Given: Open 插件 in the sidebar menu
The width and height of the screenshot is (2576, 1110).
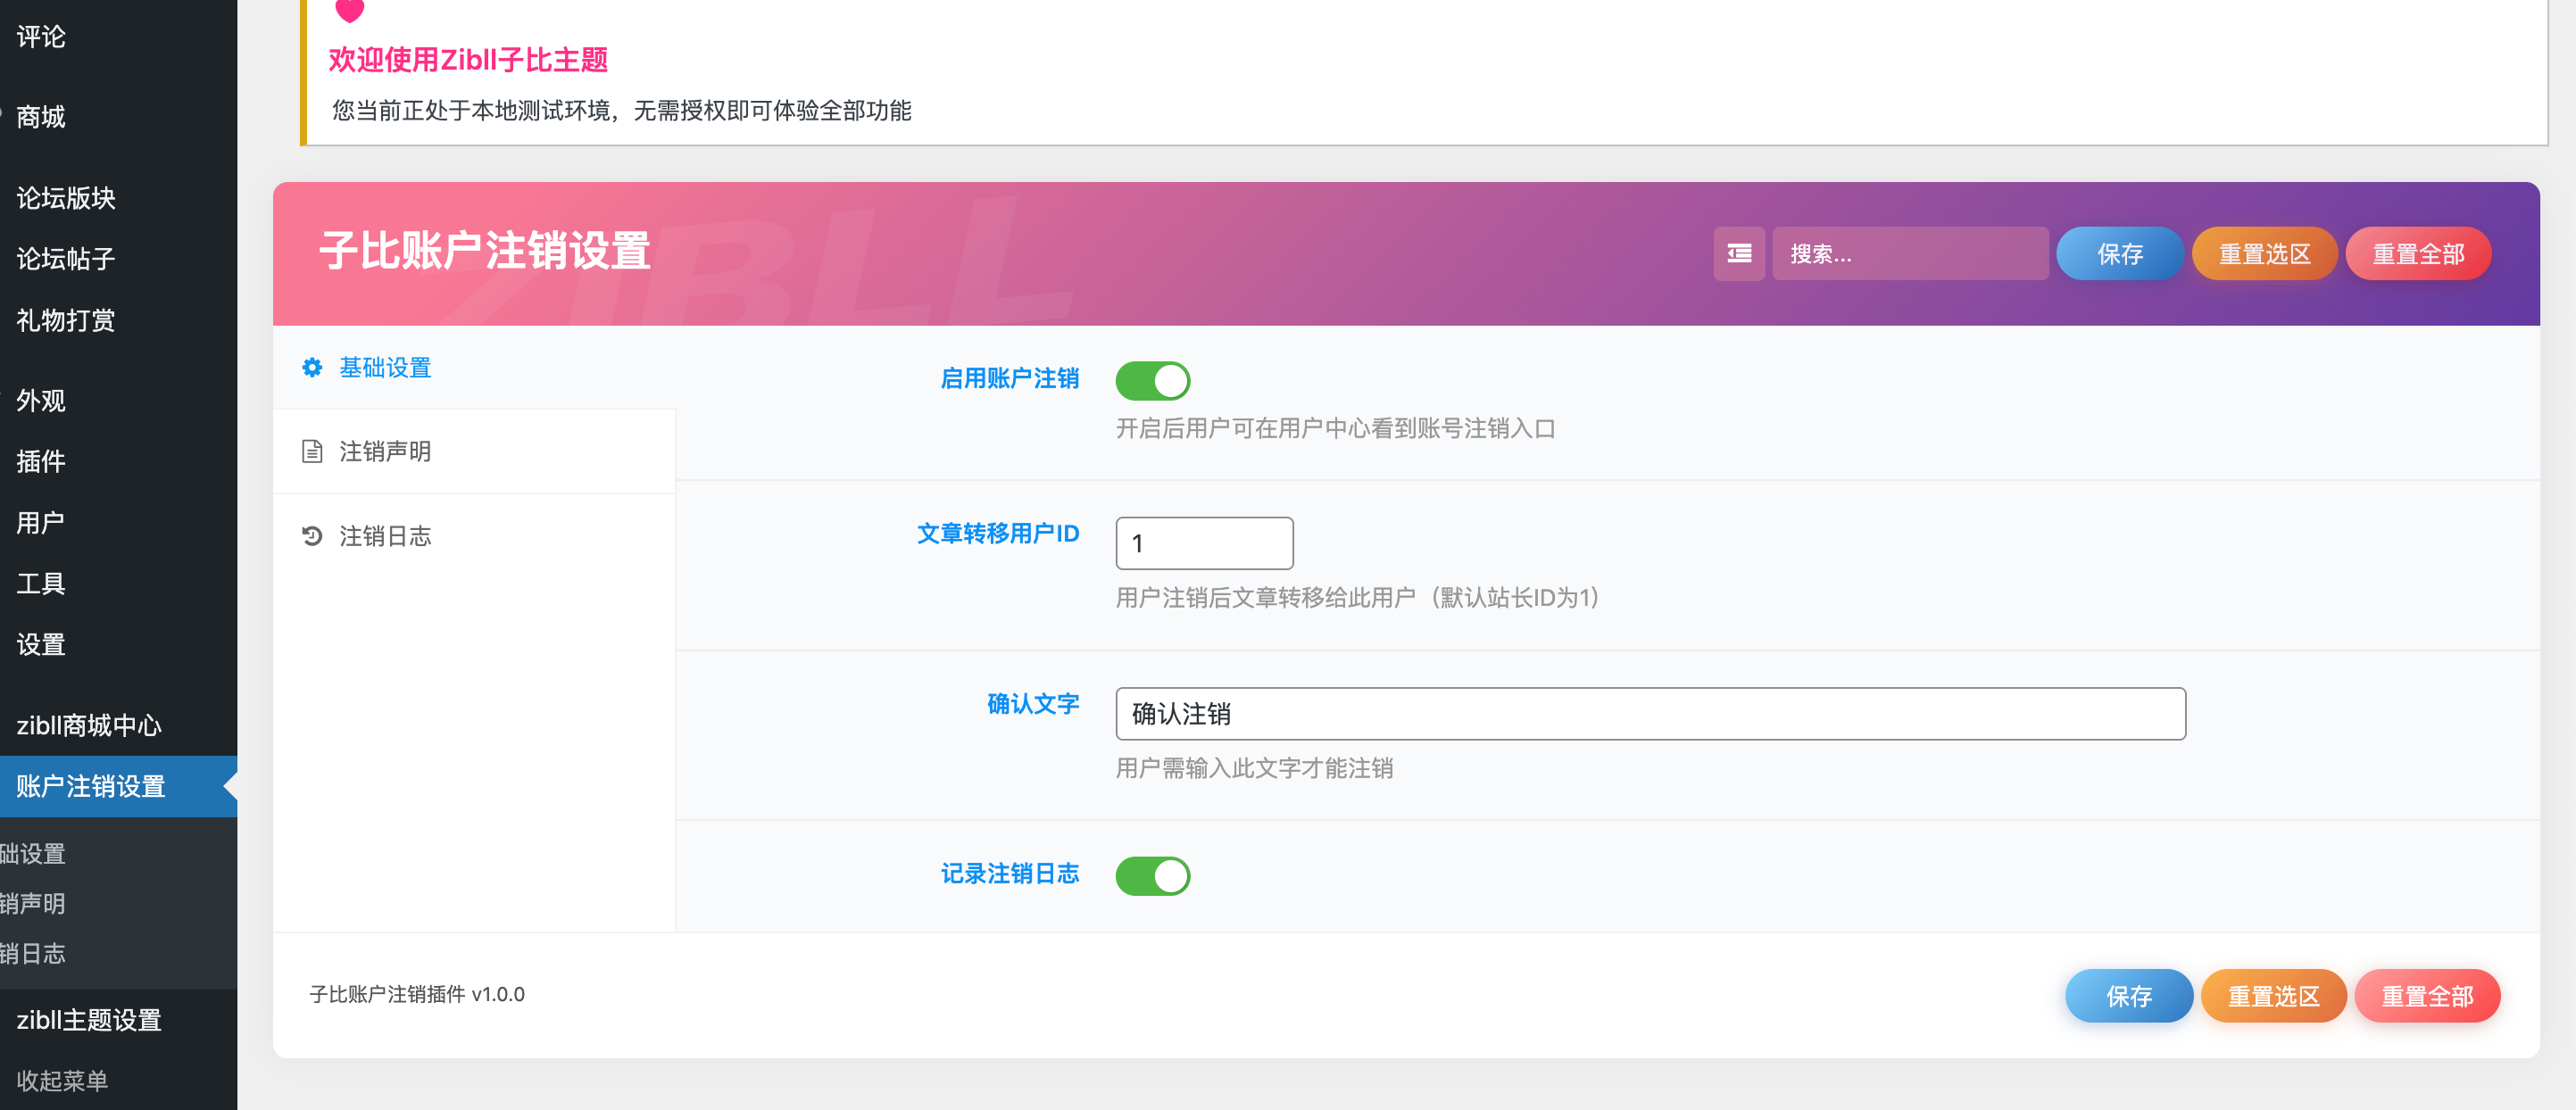Looking at the screenshot, I should 40,462.
